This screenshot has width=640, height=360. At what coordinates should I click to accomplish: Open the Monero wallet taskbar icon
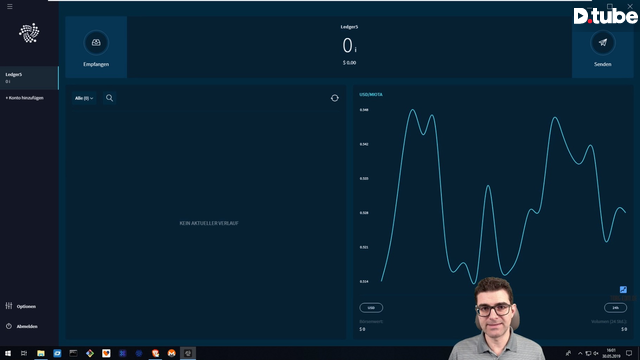click(x=171, y=353)
